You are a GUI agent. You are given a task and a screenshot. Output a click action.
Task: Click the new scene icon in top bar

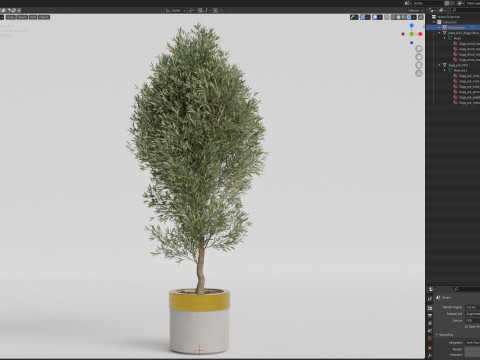pyautogui.click(x=447, y=3)
